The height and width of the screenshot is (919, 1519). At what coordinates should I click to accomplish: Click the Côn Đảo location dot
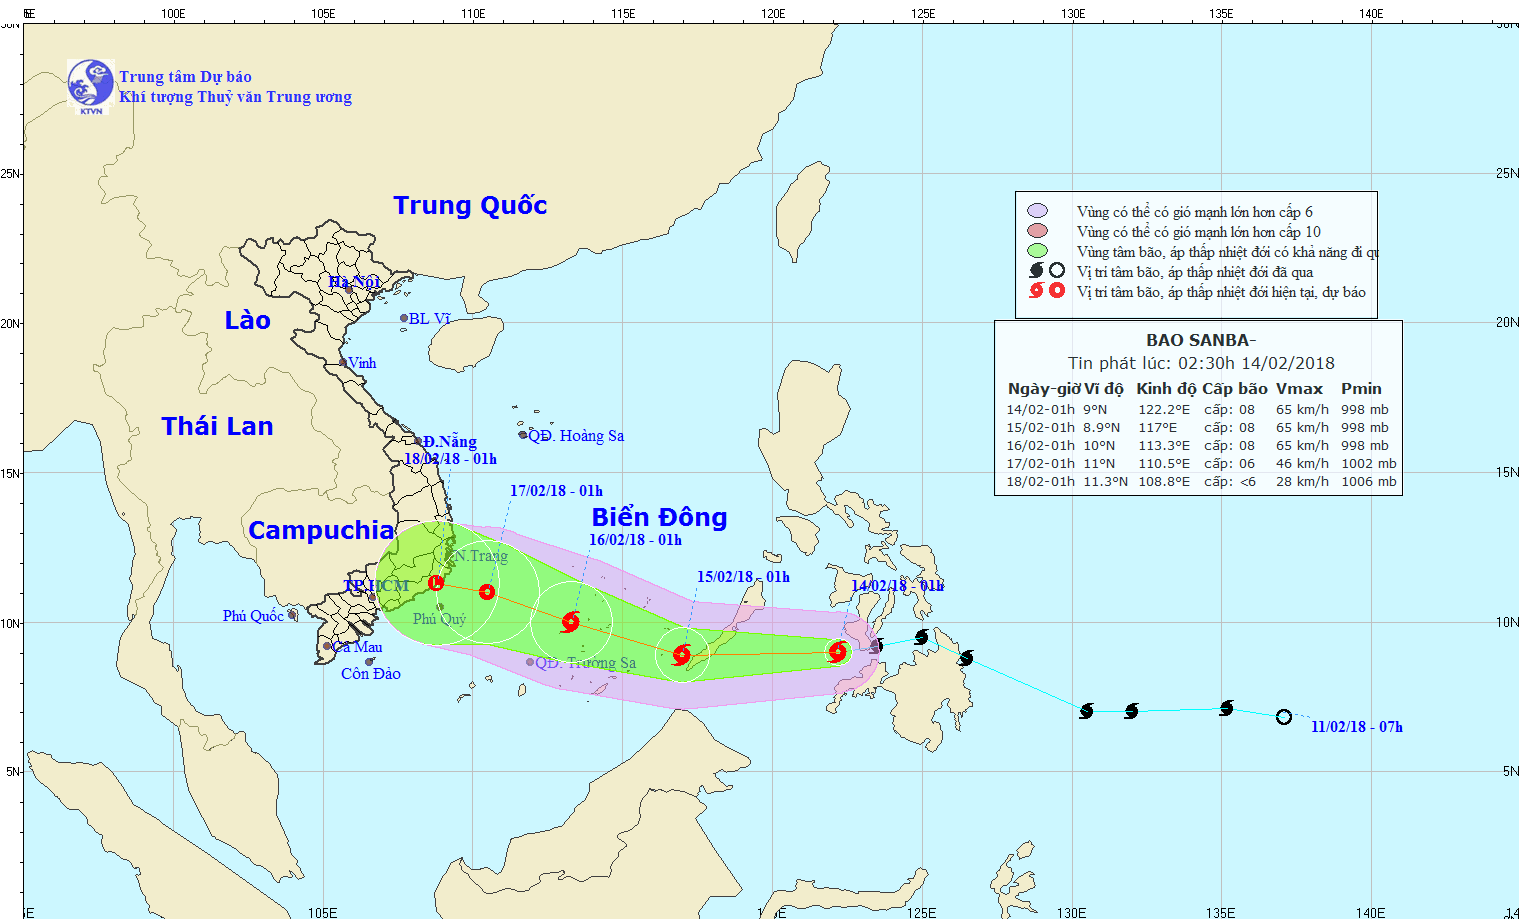[369, 662]
